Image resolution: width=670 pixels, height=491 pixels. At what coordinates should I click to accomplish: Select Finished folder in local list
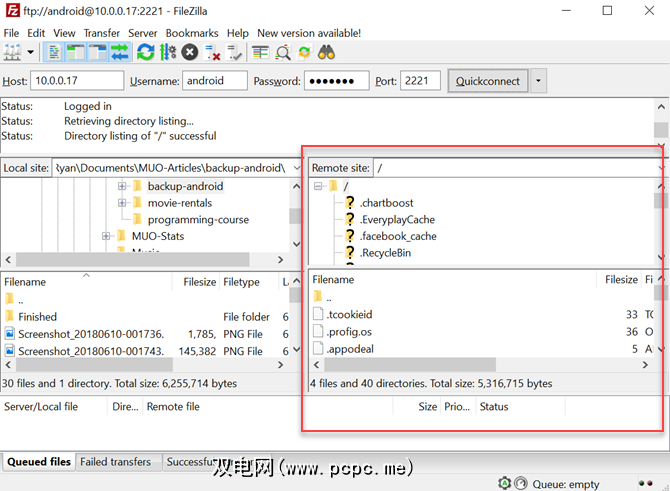37,317
